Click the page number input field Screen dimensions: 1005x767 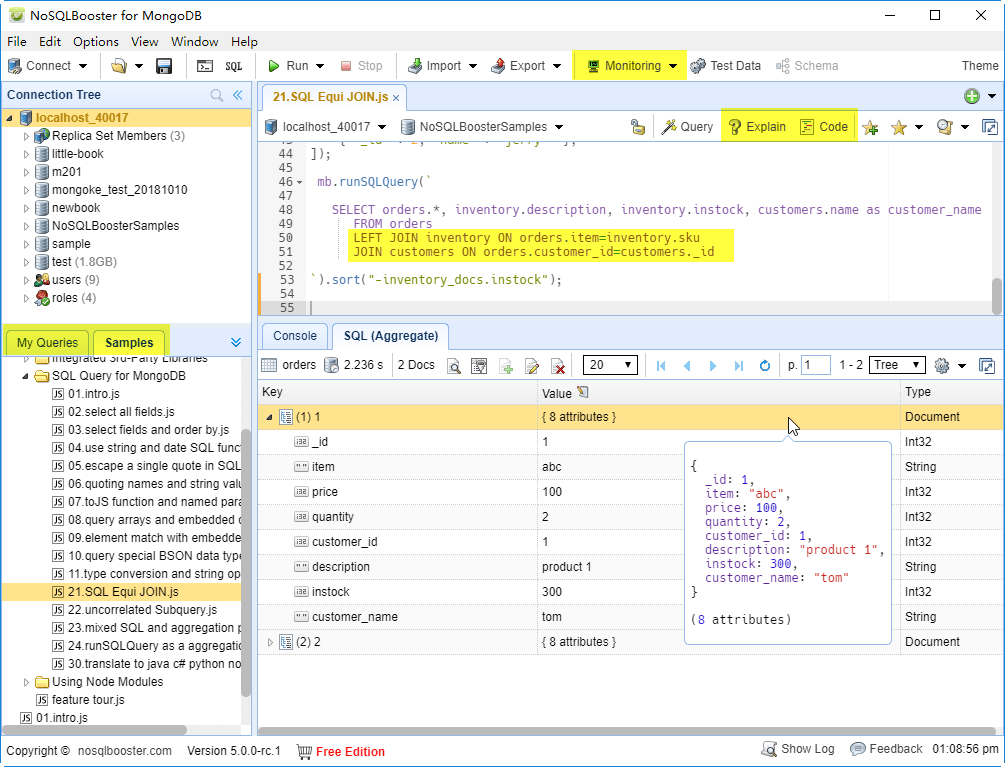tap(815, 365)
